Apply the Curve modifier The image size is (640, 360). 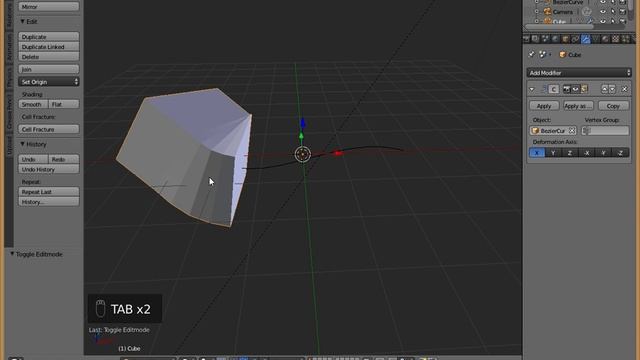click(544, 106)
